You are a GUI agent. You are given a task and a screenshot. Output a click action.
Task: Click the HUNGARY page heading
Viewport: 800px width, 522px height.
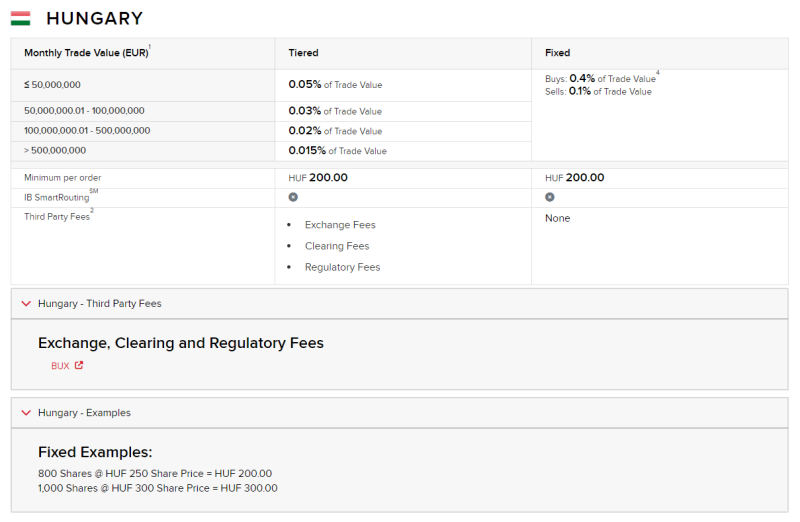tap(94, 18)
